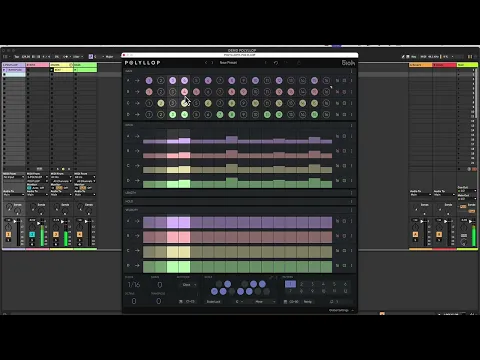The image size is (480, 360).
Task: Click direction arrow for Gate row D
Action: 137,115
